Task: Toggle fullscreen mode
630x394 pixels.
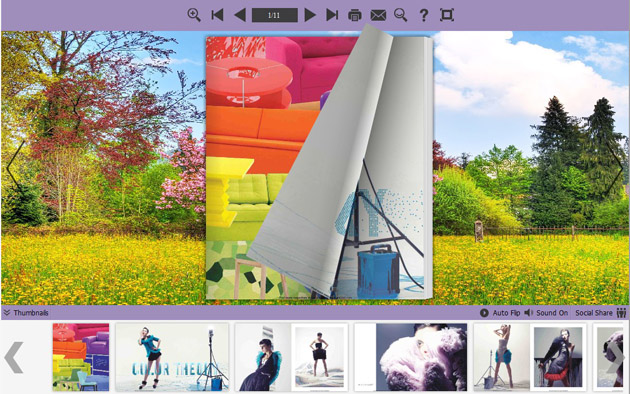Action: (x=447, y=15)
